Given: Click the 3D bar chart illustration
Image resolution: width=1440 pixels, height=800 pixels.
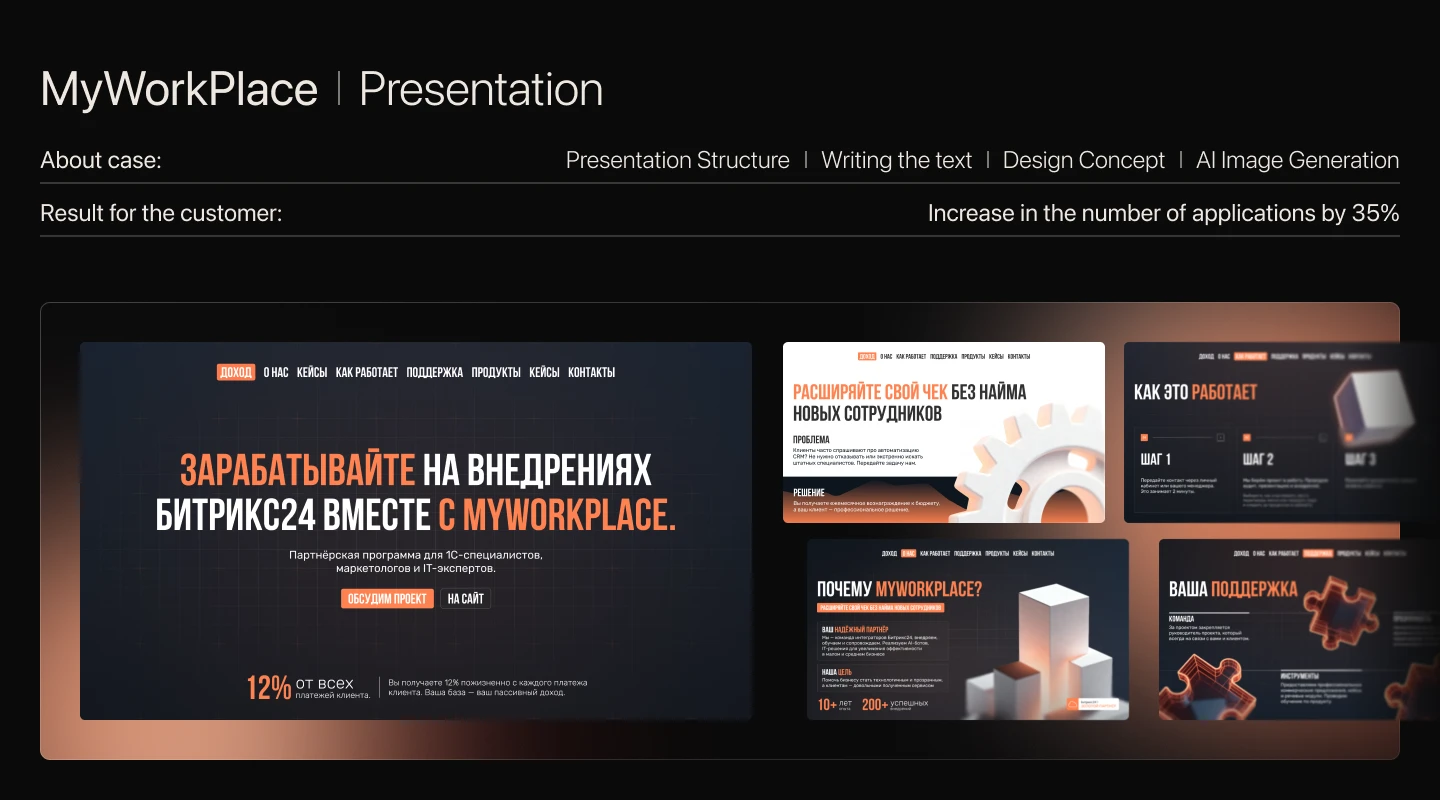Looking at the screenshot, I should click(x=1040, y=650).
